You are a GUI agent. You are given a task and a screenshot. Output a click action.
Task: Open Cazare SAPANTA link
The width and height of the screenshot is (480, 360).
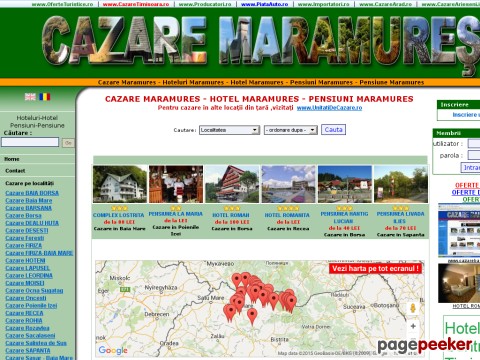[28, 350]
